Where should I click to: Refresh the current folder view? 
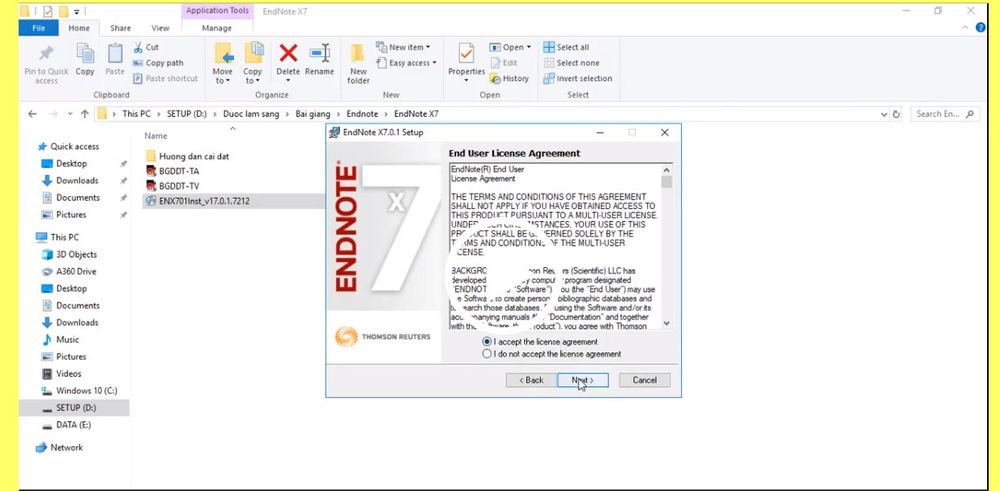pos(897,114)
